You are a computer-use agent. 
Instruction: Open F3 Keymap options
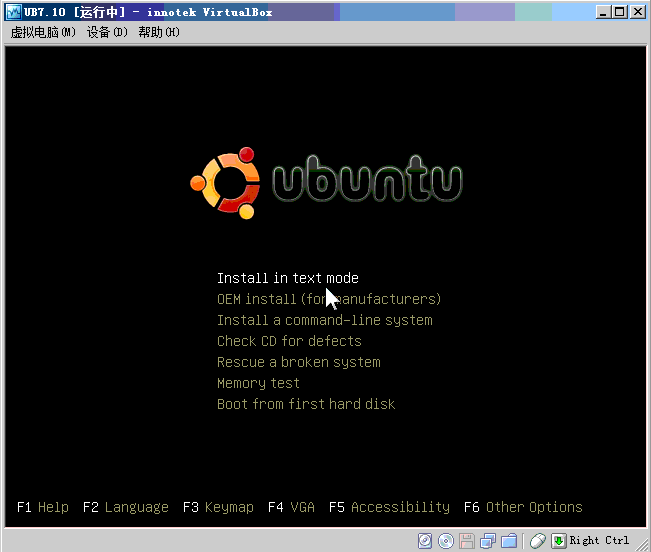pos(218,507)
